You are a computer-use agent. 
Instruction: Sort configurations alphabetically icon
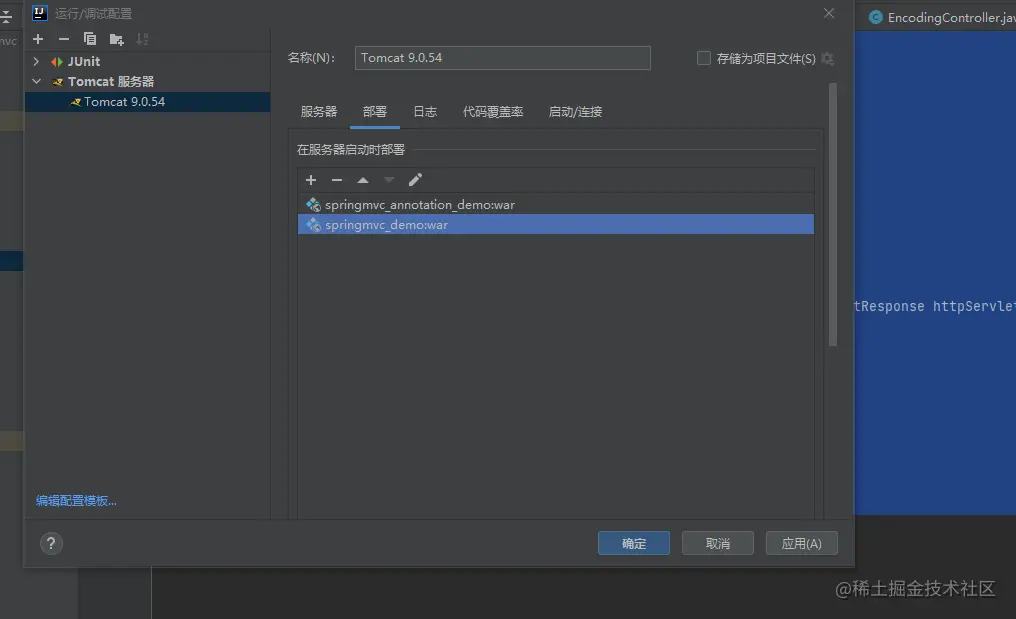click(142, 40)
